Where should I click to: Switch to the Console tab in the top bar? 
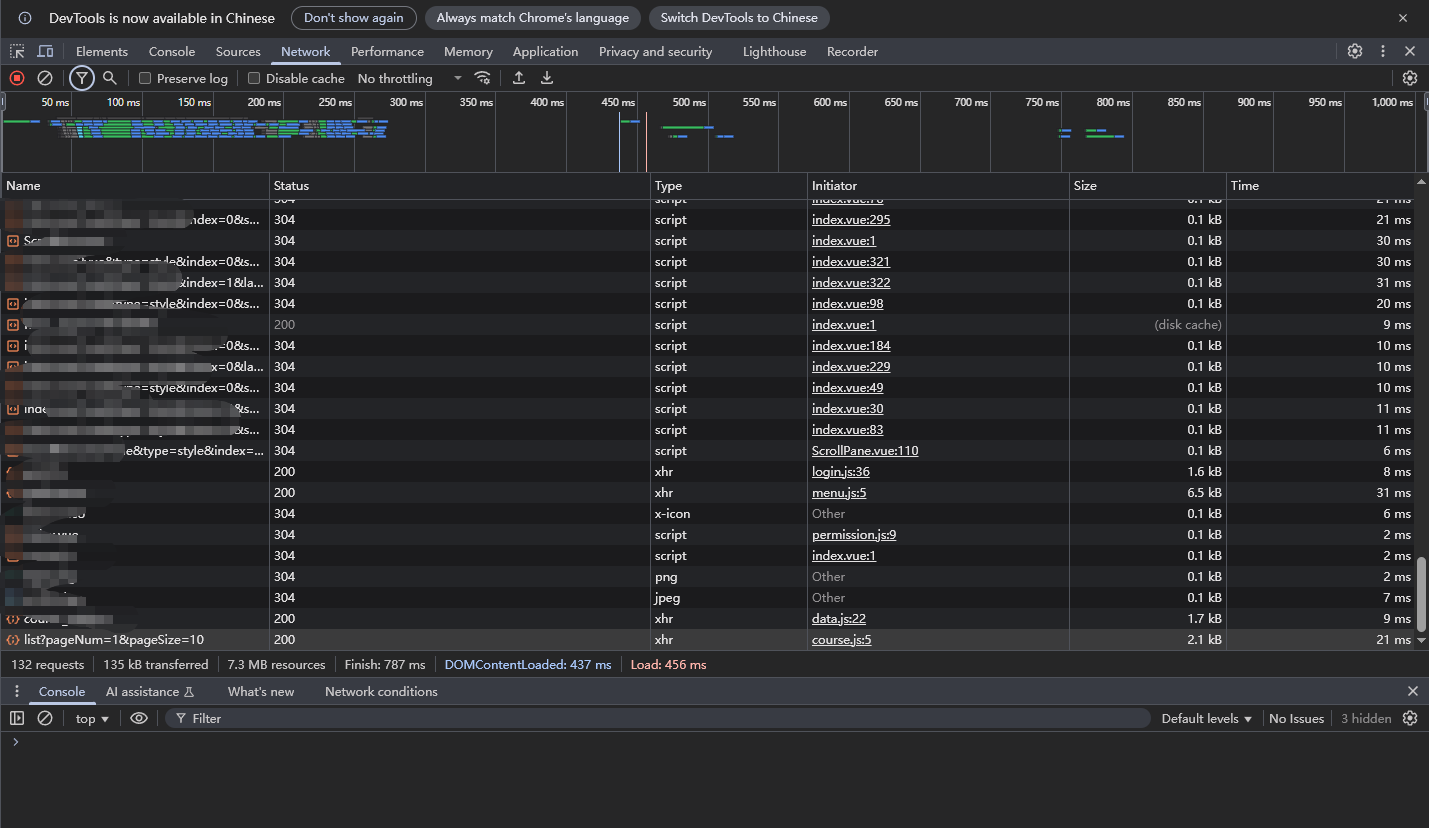pos(172,51)
